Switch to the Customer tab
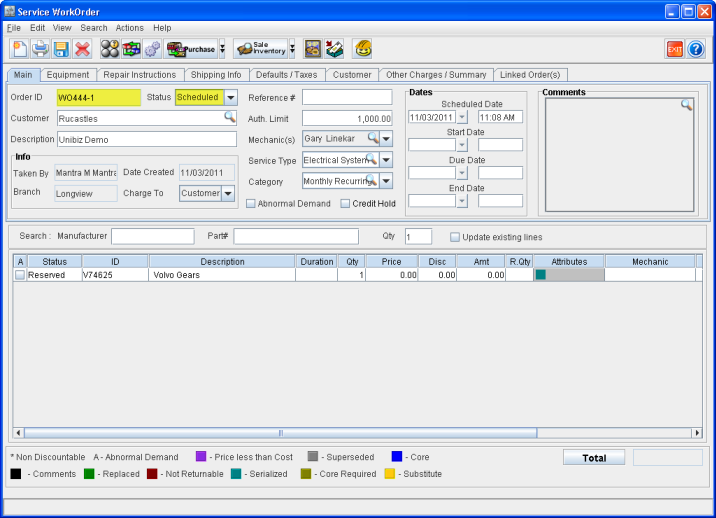This screenshot has width=716, height=518. 352,75
